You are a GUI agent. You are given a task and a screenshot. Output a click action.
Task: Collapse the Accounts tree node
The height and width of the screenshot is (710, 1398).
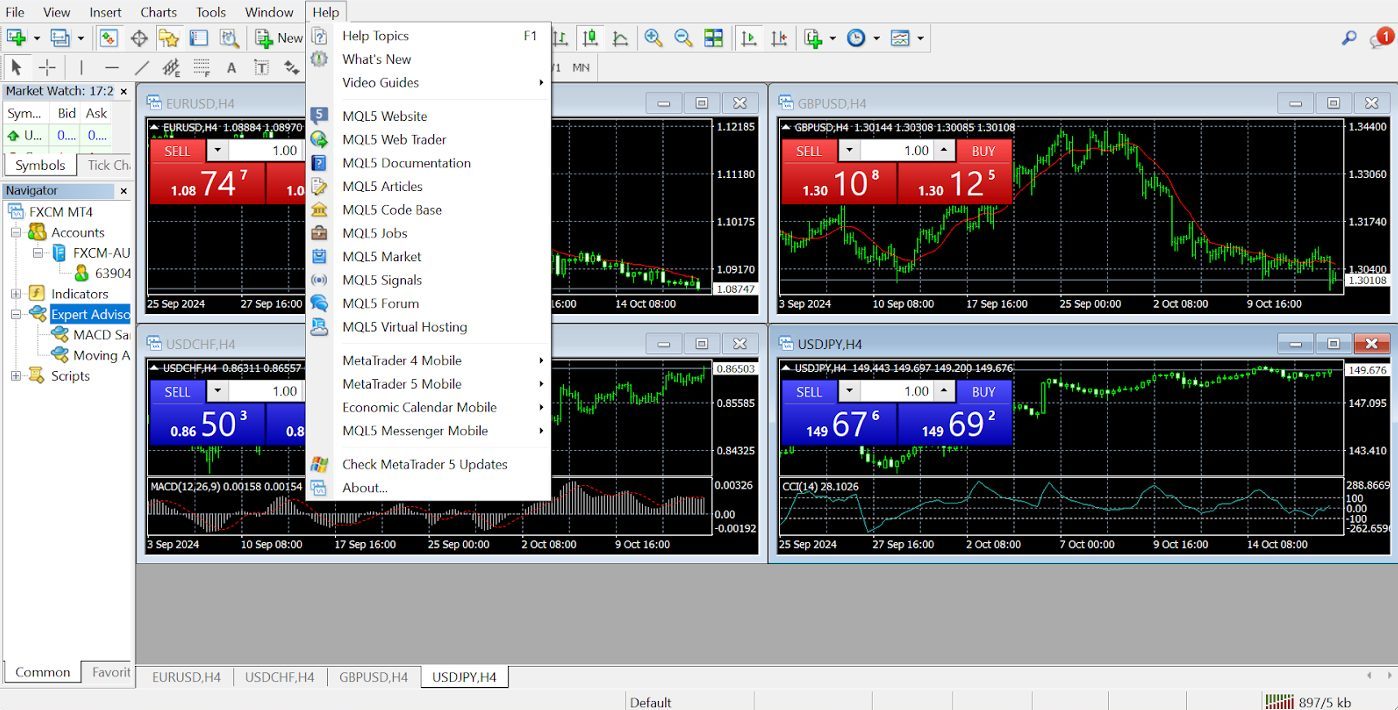(16, 232)
